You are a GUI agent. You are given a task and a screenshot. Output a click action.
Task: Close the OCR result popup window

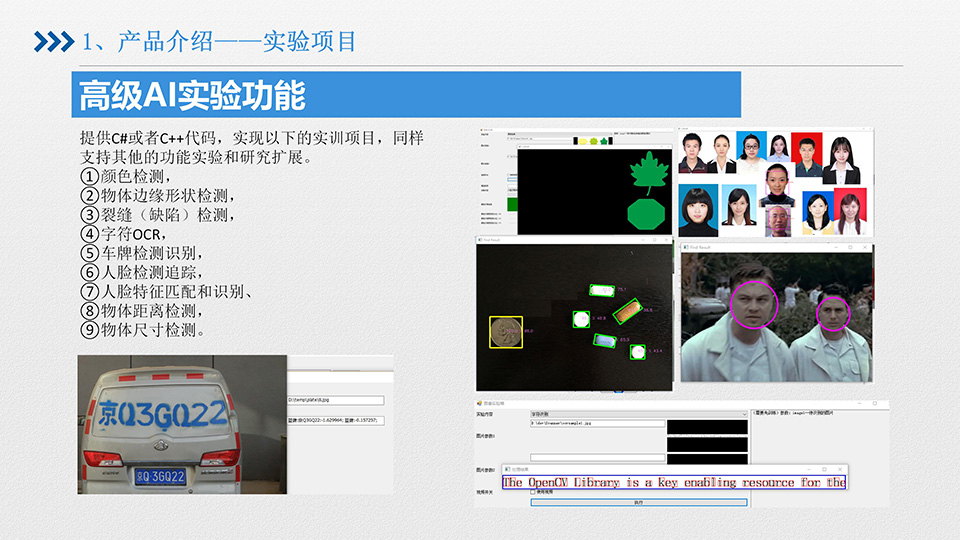(x=838, y=468)
